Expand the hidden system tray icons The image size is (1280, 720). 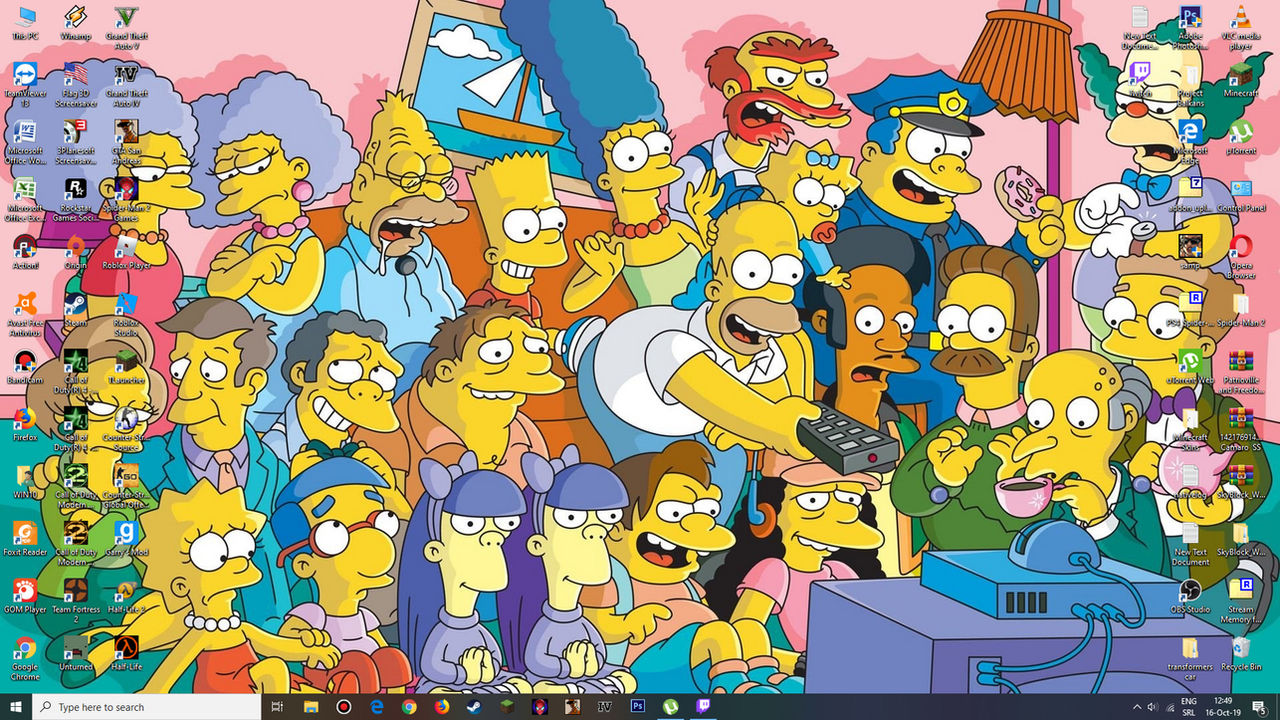(1136, 706)
